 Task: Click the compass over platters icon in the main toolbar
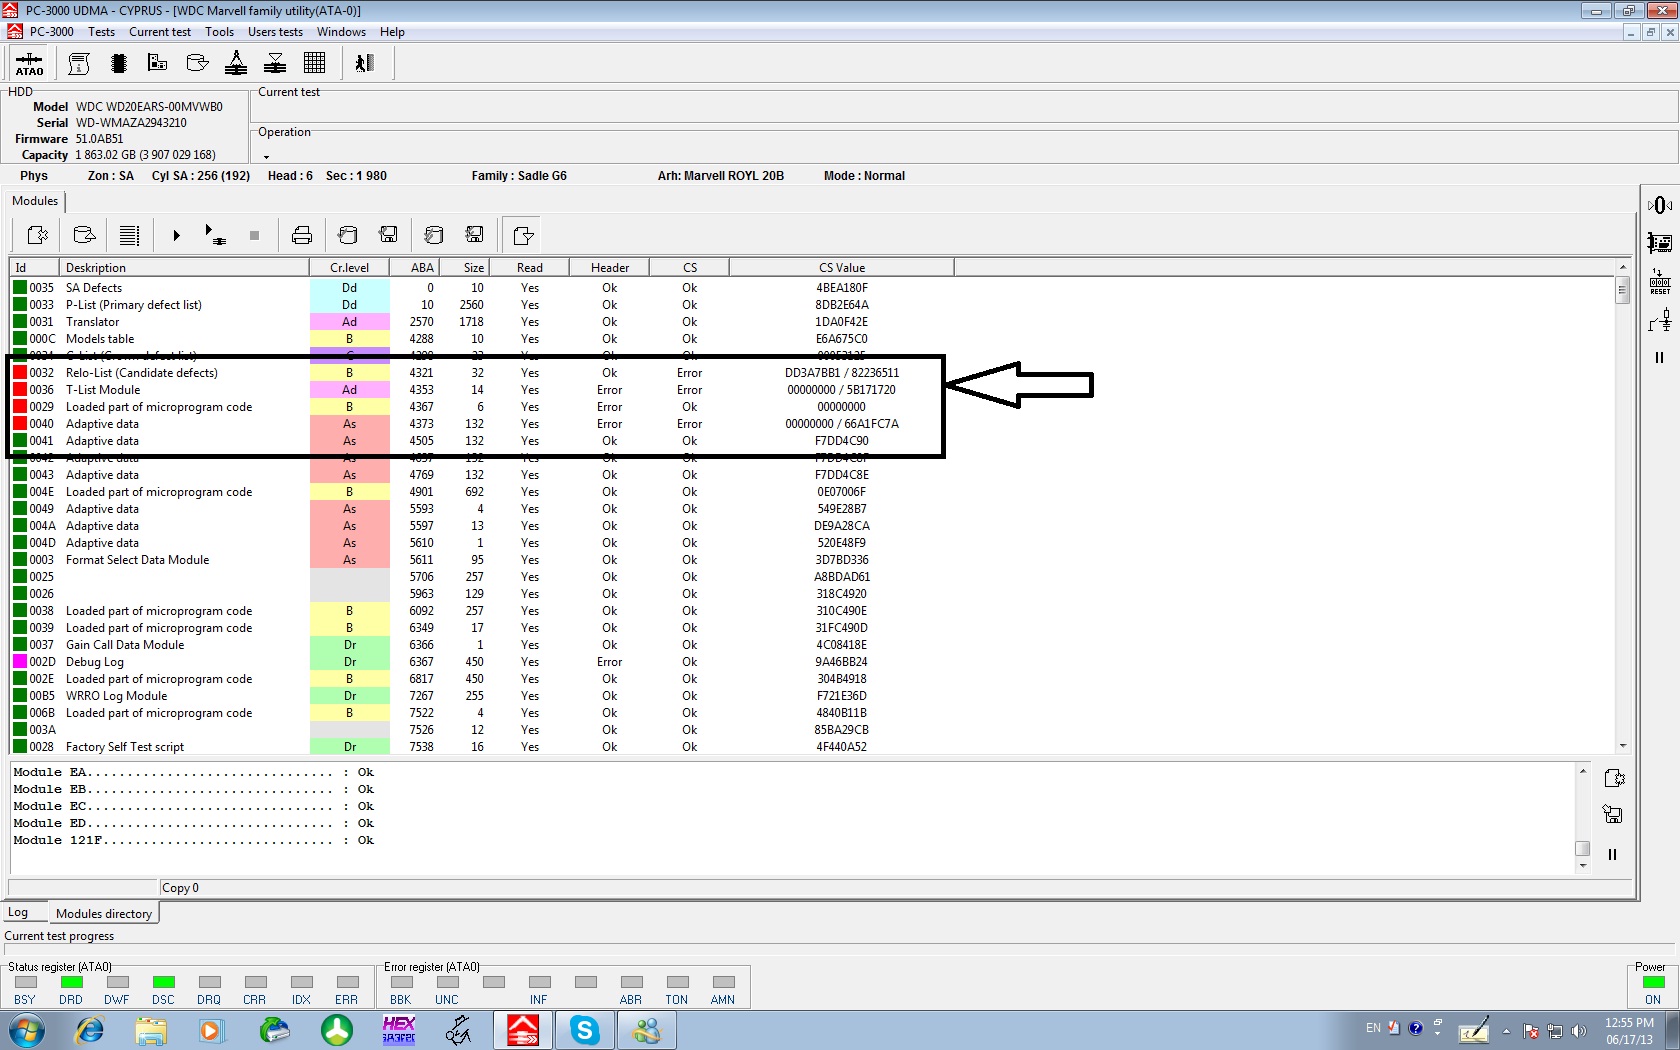pos(236,64)
